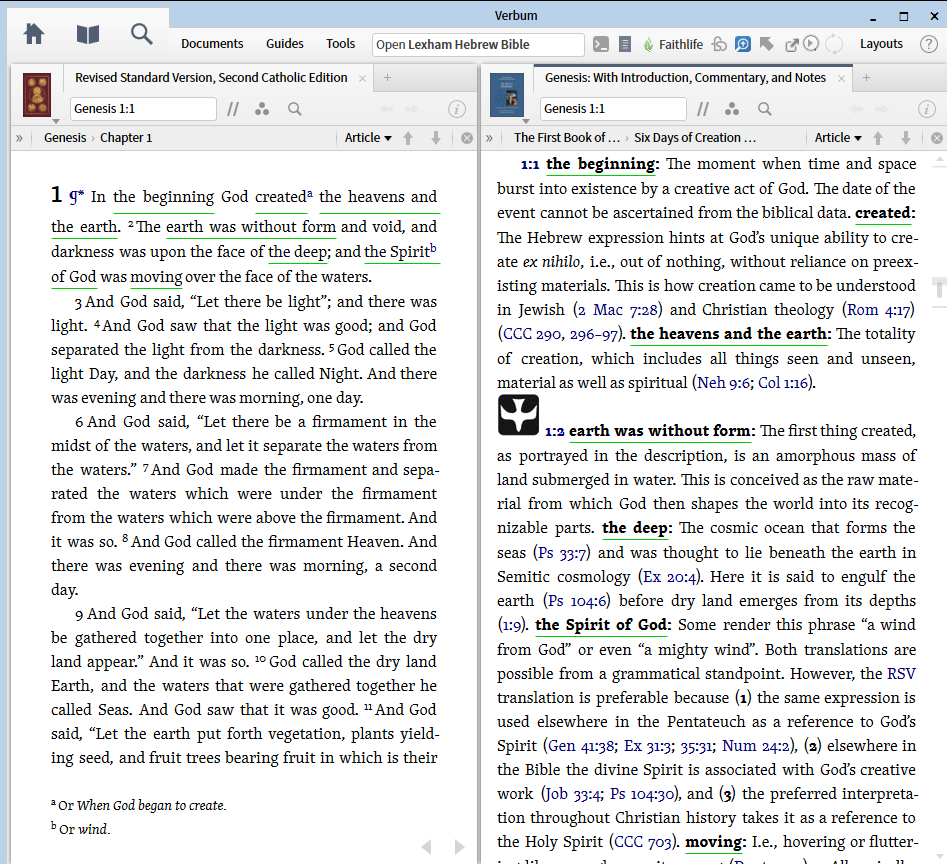Go to next article in RSV panel
Viewport: 947px width, 864px height.
[436, 138]
